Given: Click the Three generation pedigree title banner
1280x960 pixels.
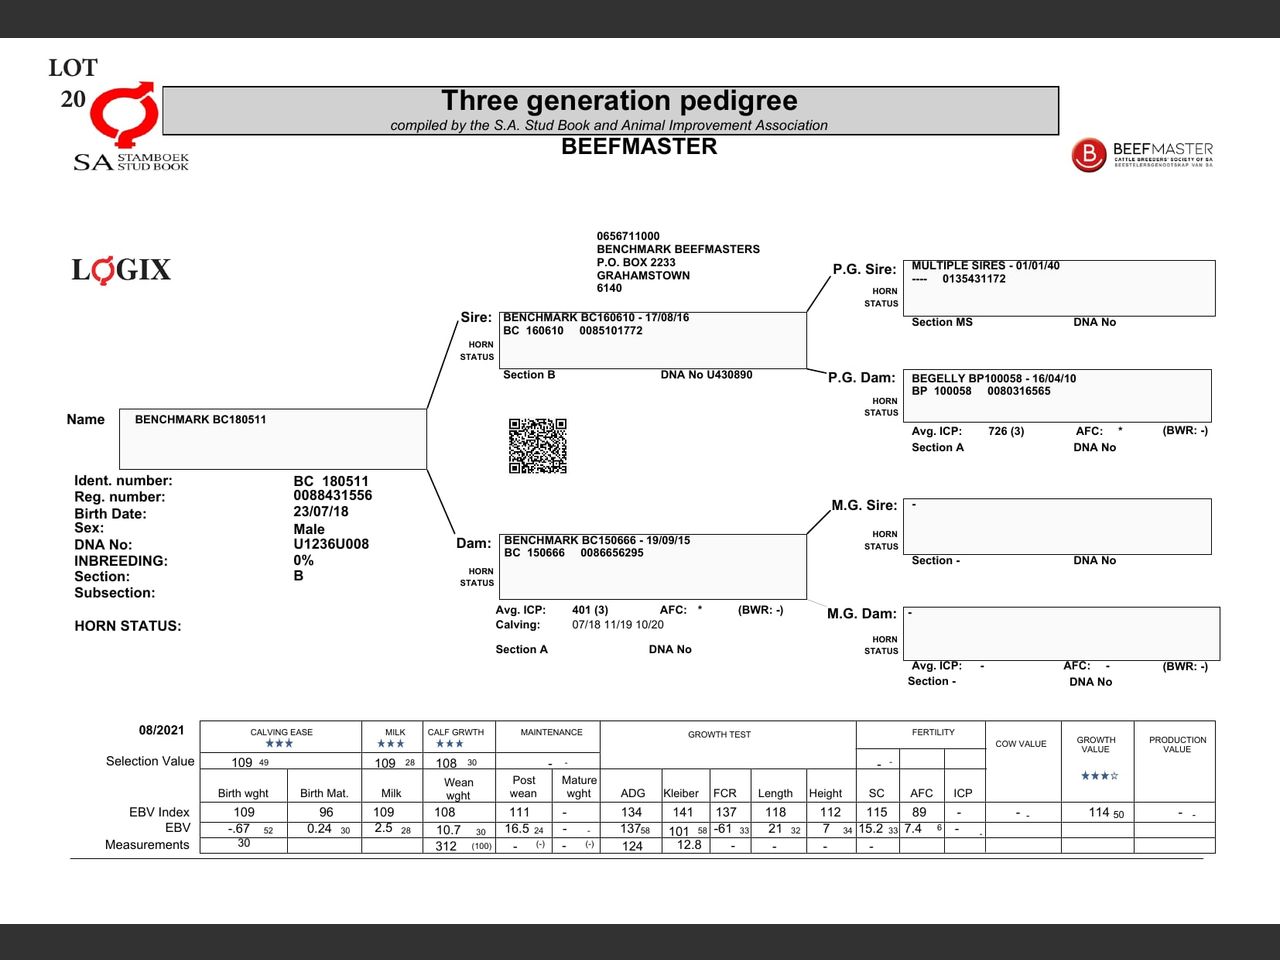Looking at the screenshot, I should click(610, 110).
